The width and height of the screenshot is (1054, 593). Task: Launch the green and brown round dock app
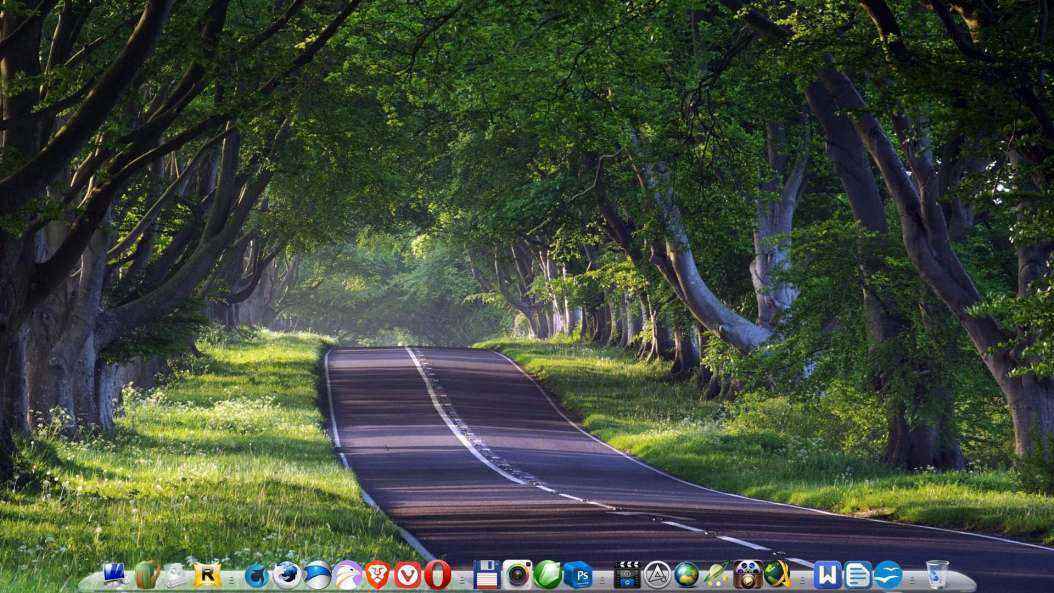tap(146, 575)
